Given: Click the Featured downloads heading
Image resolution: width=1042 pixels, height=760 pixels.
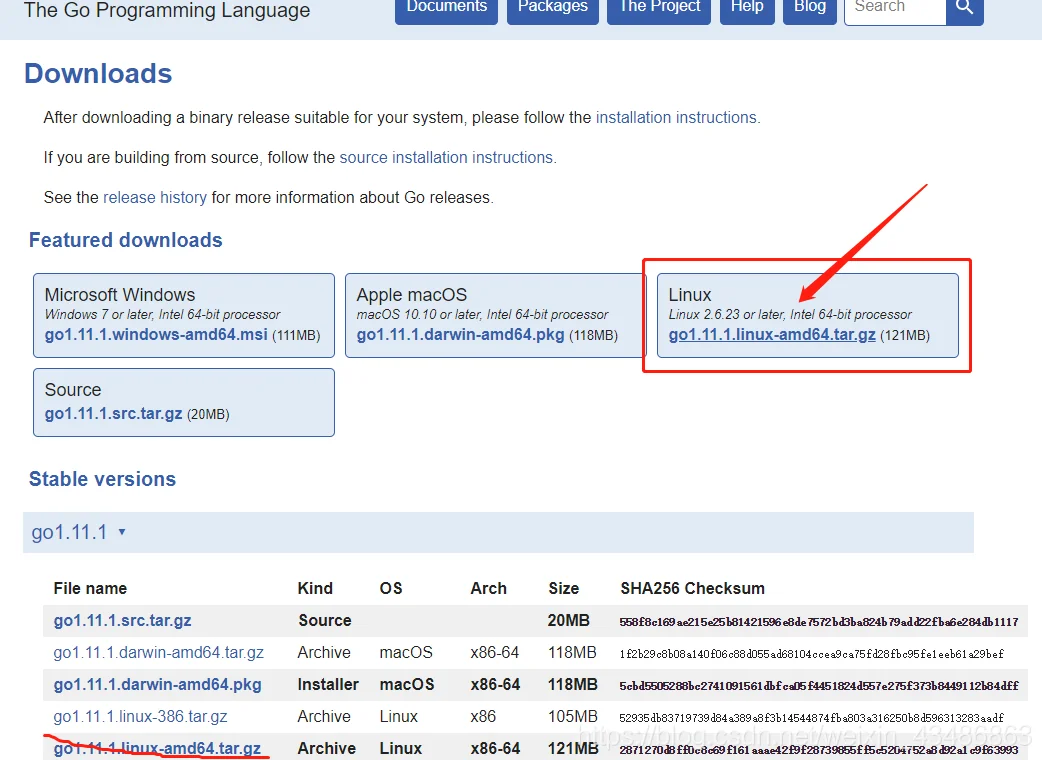Looking at the screenshot, I should [126, 240].
